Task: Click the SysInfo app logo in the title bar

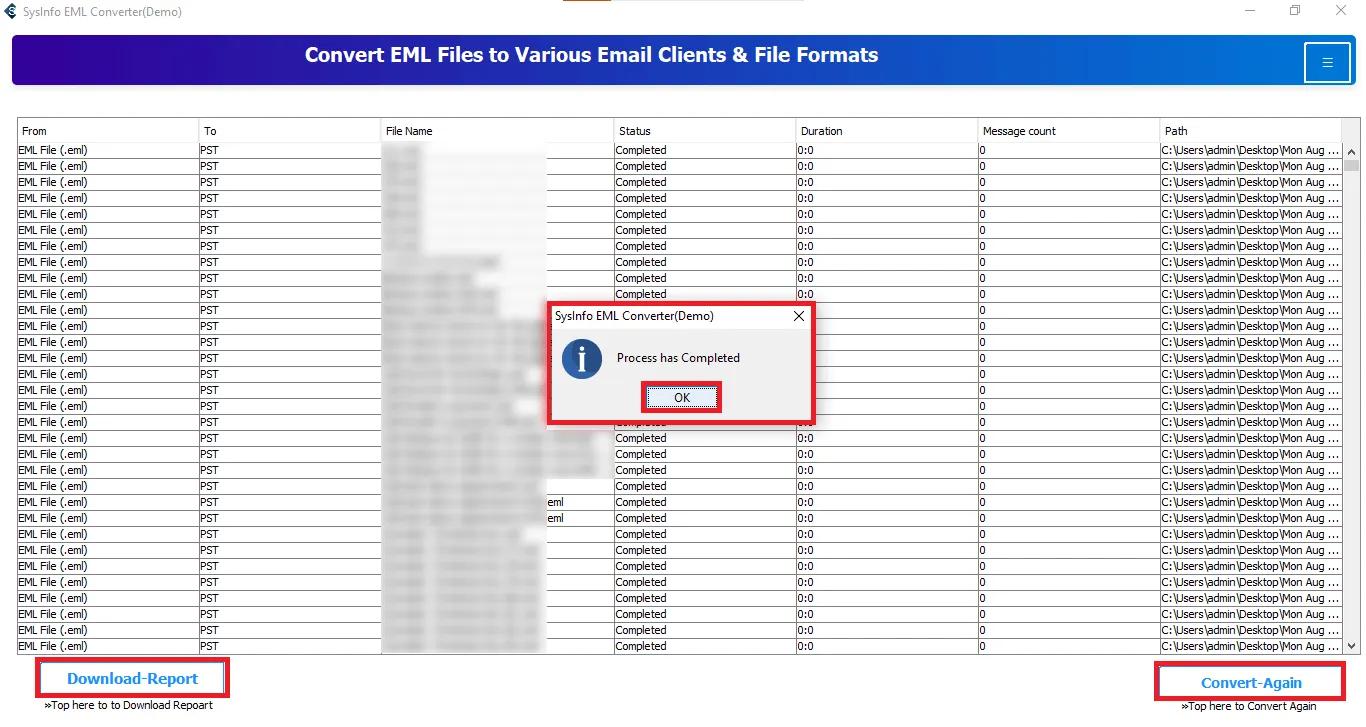Action: pyautogui.click(x=11, y=11)
